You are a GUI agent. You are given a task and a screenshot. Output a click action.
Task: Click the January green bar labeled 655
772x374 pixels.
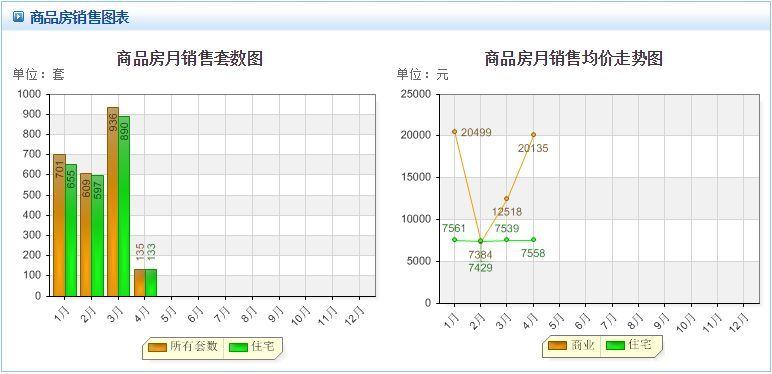[71, 230]
